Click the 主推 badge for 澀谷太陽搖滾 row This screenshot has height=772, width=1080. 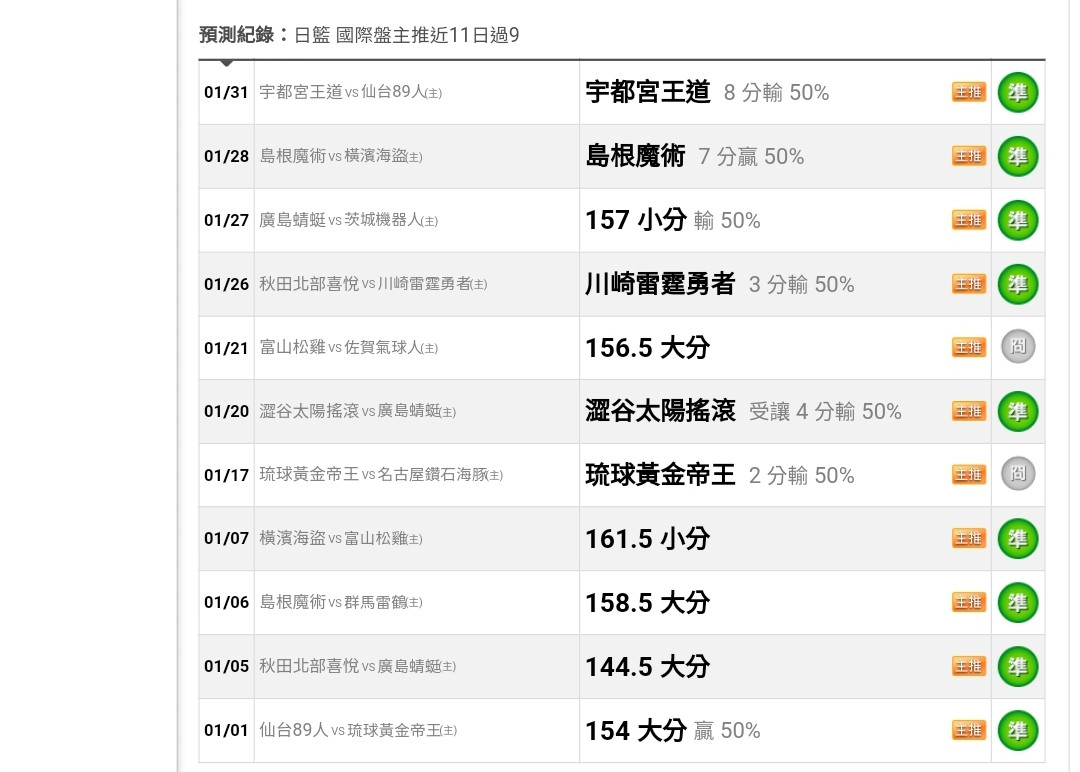click(968, 411)
